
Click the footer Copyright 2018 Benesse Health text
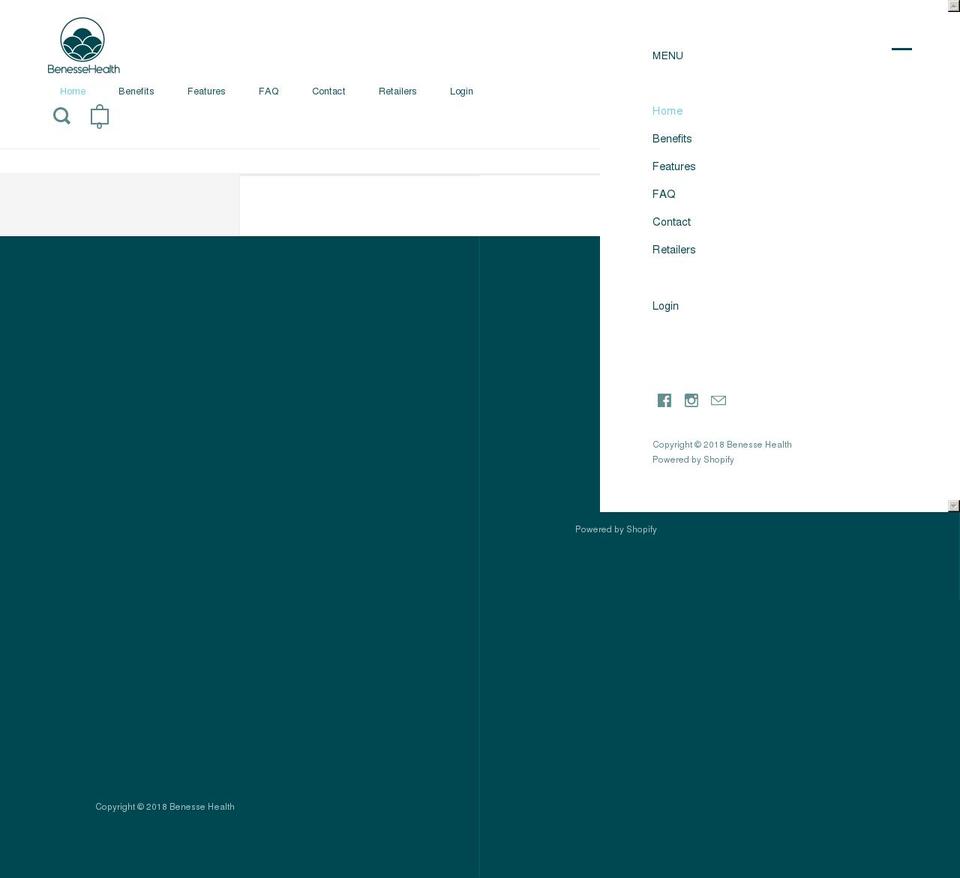pos(165,807)
